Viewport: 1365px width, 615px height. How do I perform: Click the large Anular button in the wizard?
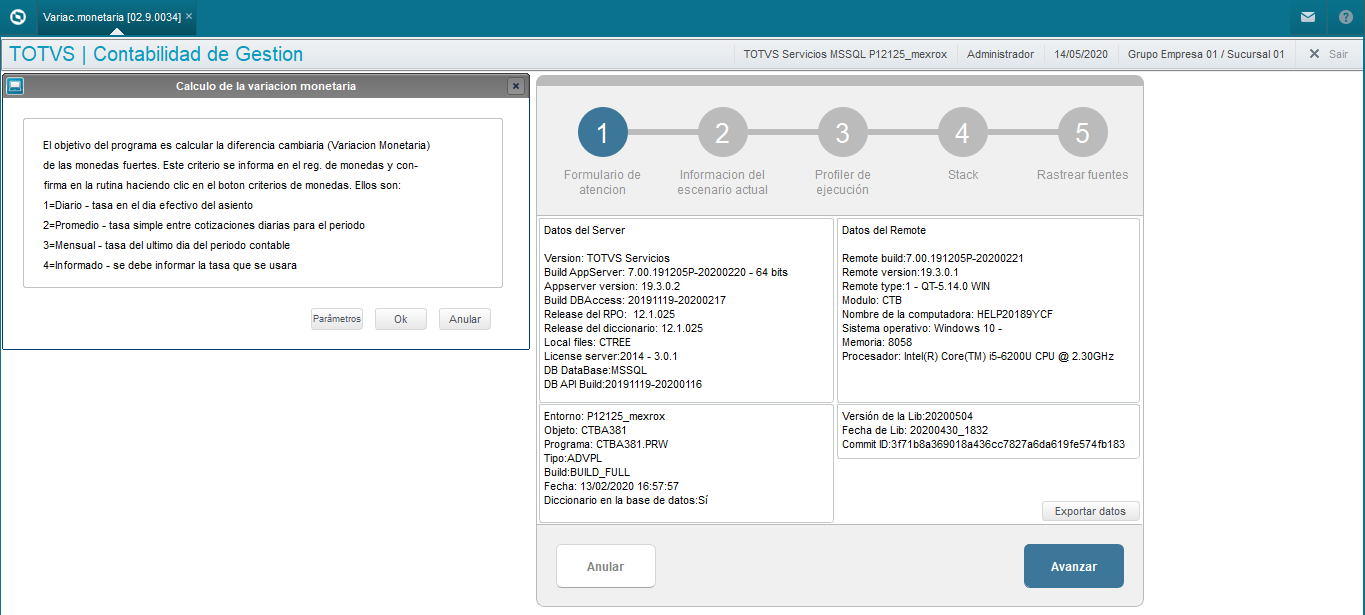pyautogui.click(x=605, y=566)
